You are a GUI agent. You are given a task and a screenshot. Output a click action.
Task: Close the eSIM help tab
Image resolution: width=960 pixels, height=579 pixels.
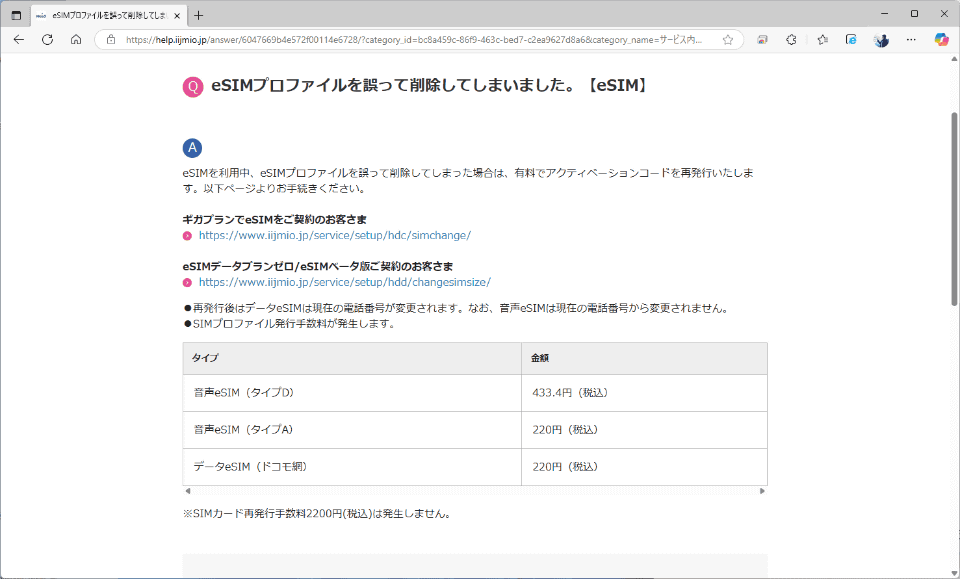tap(177, 15)
